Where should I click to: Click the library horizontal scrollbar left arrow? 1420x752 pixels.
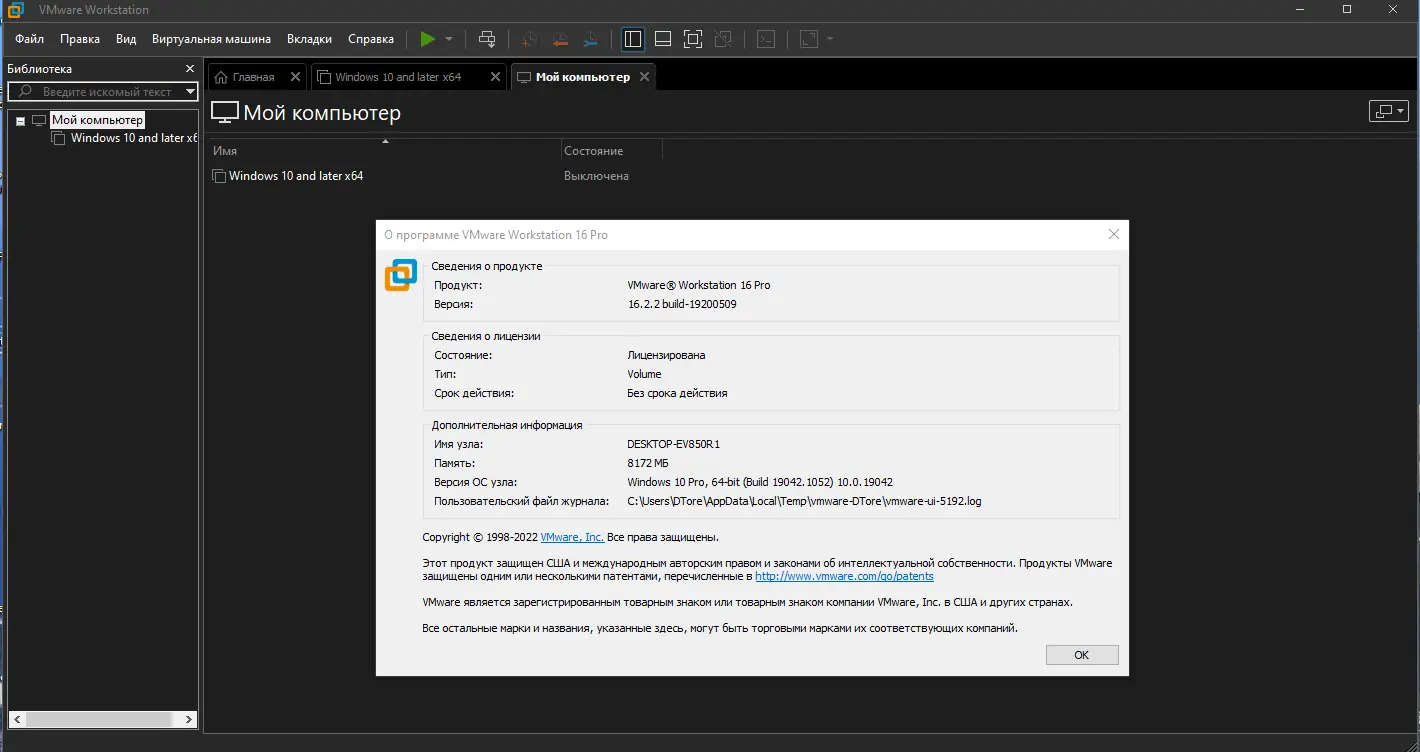(x=15, y=719)
